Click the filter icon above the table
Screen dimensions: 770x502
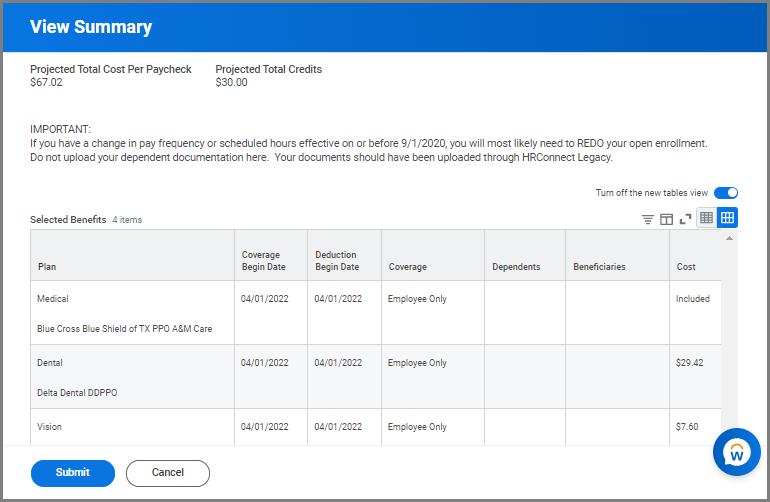click(647, 219)
